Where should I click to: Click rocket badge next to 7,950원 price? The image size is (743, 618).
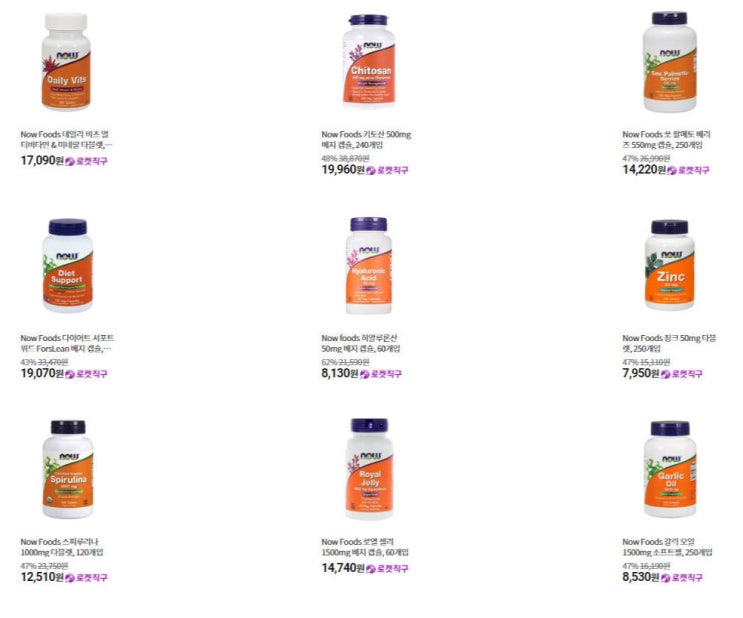tap(681, 374)
